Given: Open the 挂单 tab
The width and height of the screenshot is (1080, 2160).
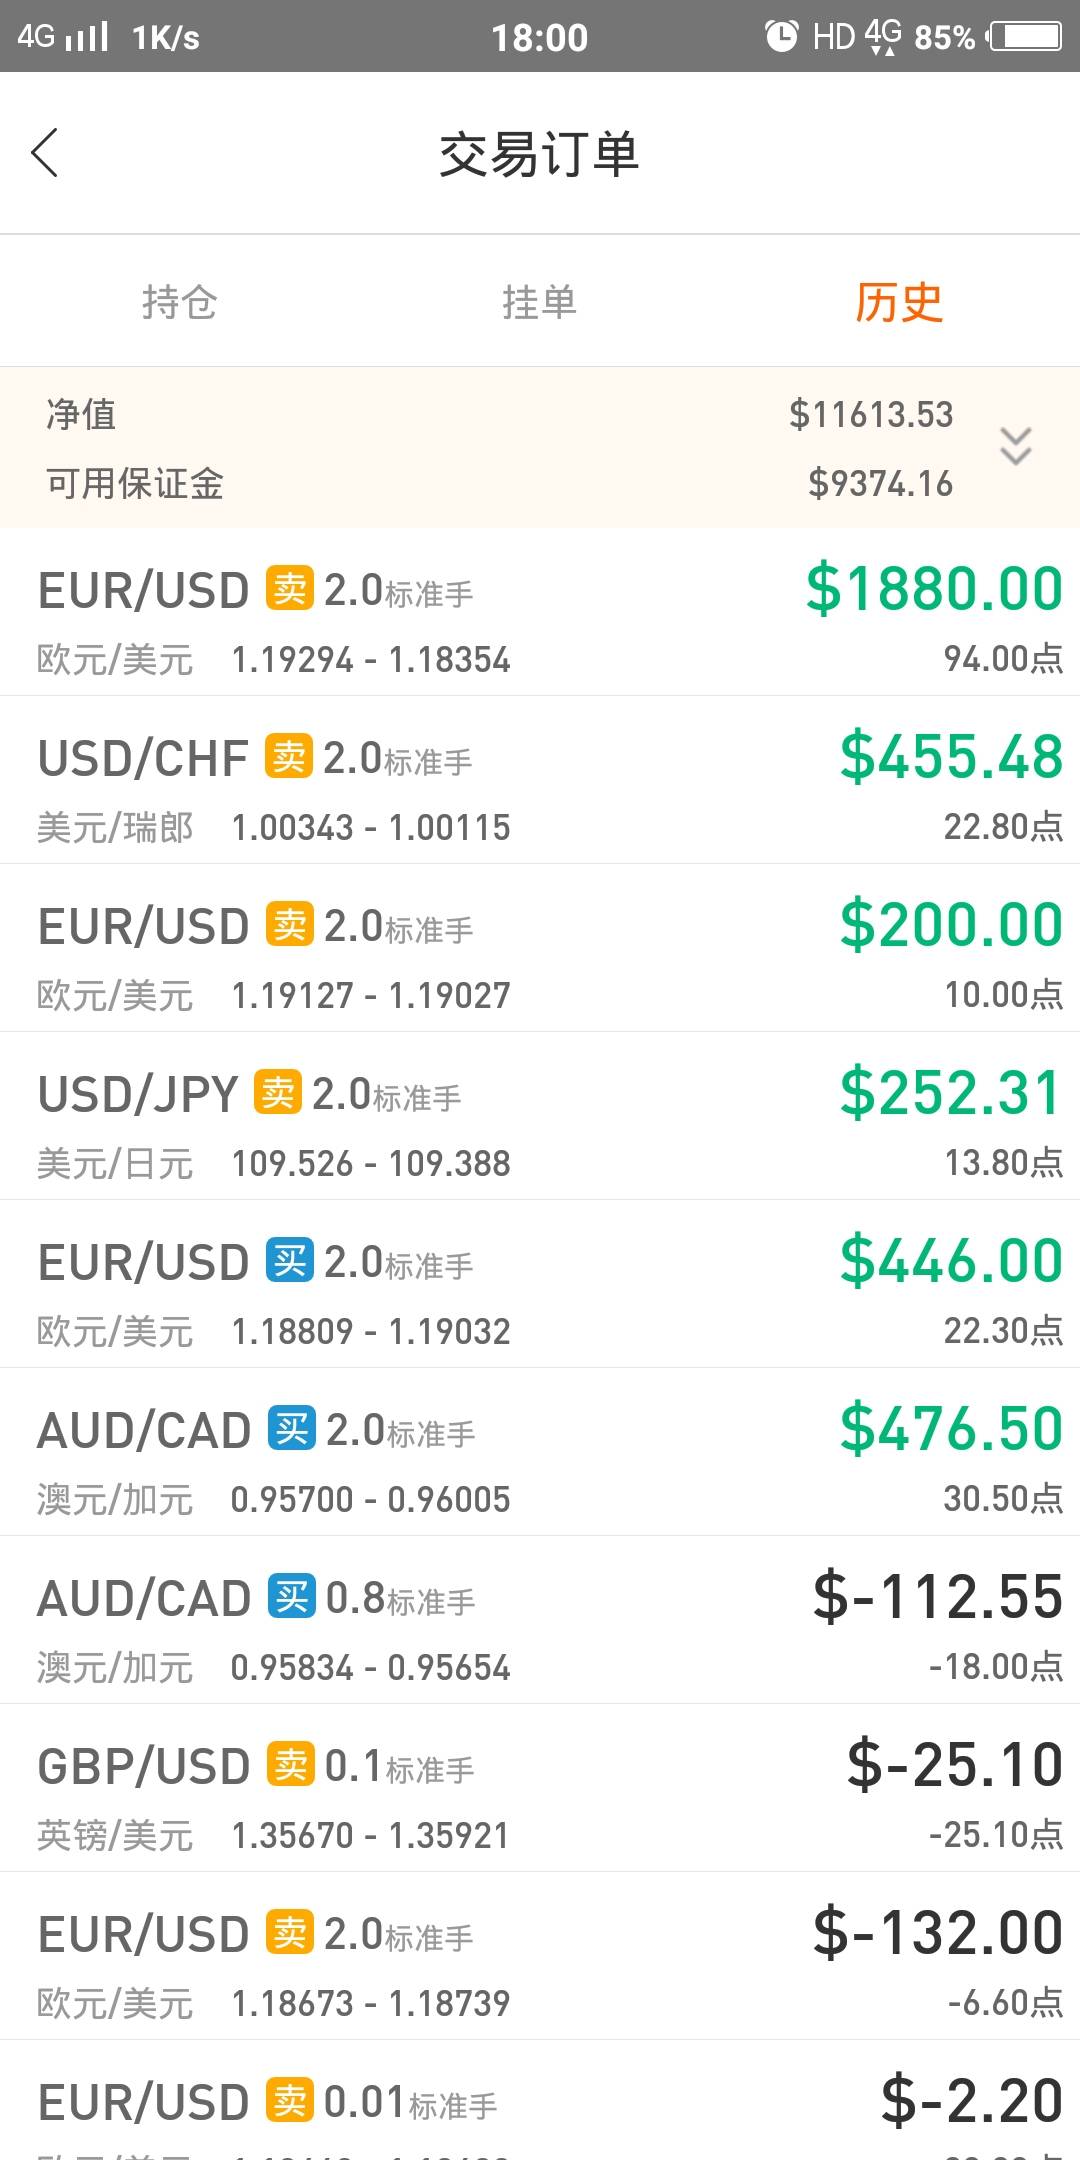Looking at the screenshot, I should tap(539, 302).
